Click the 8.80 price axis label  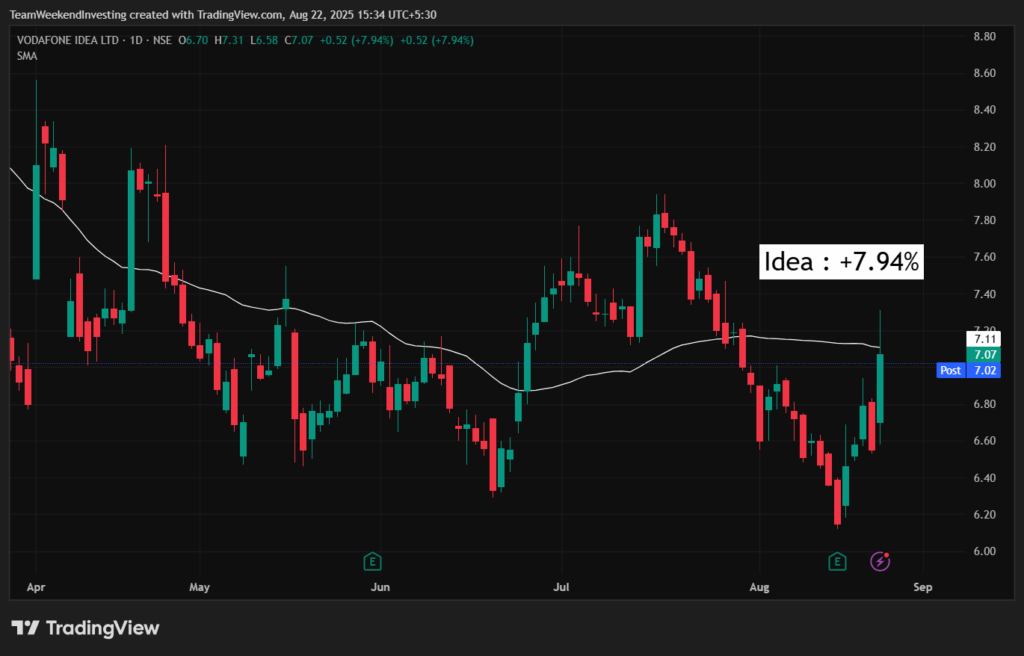pos(984,37)
